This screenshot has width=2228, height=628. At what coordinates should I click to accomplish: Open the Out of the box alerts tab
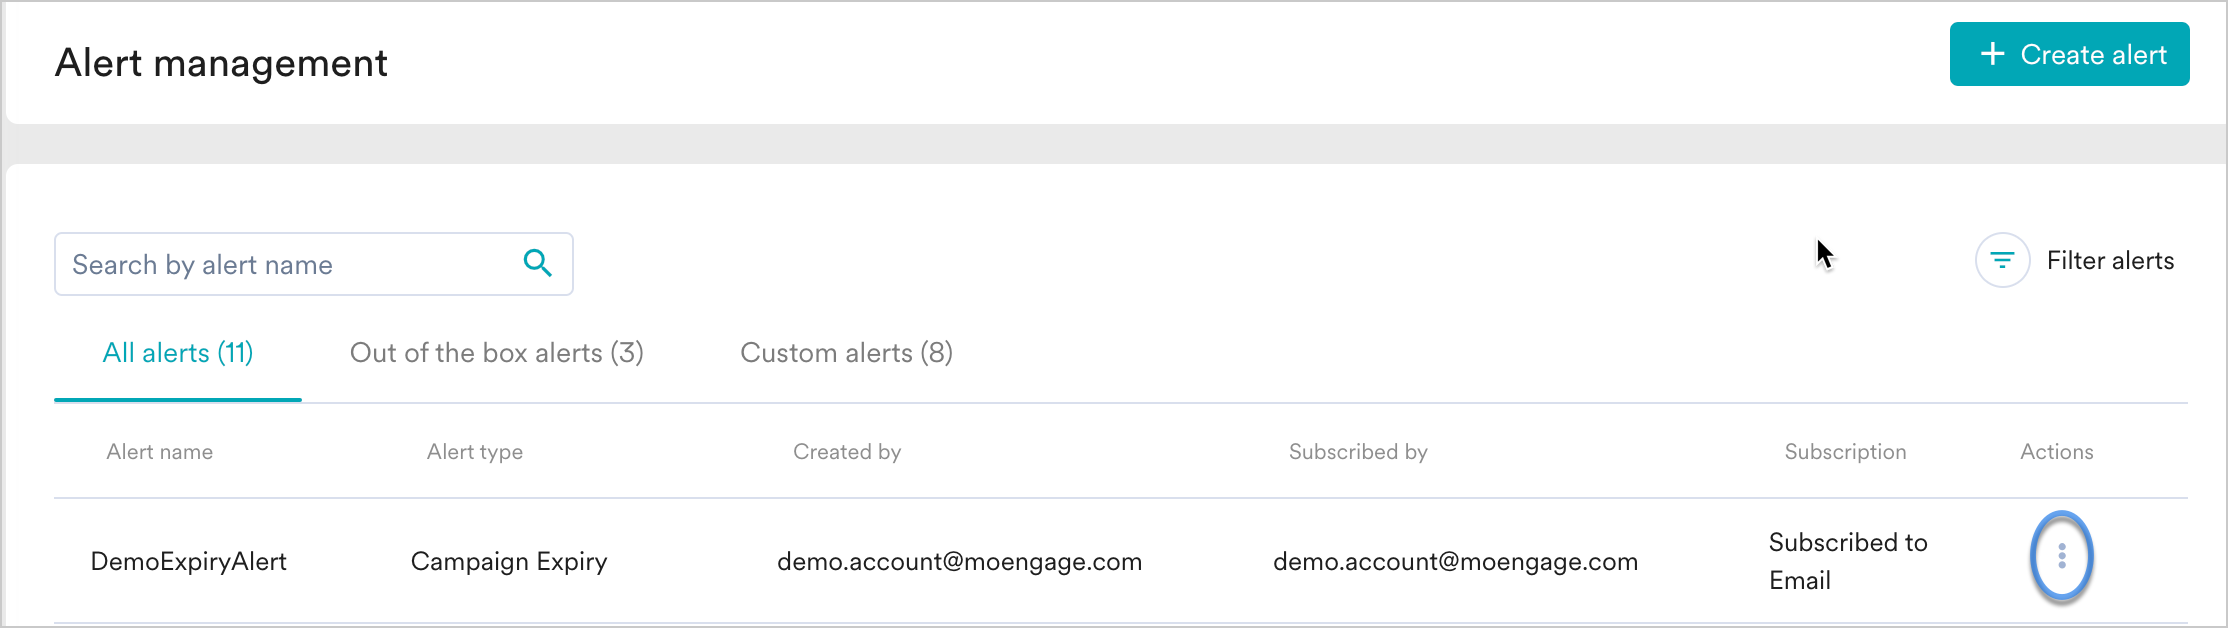497,352
